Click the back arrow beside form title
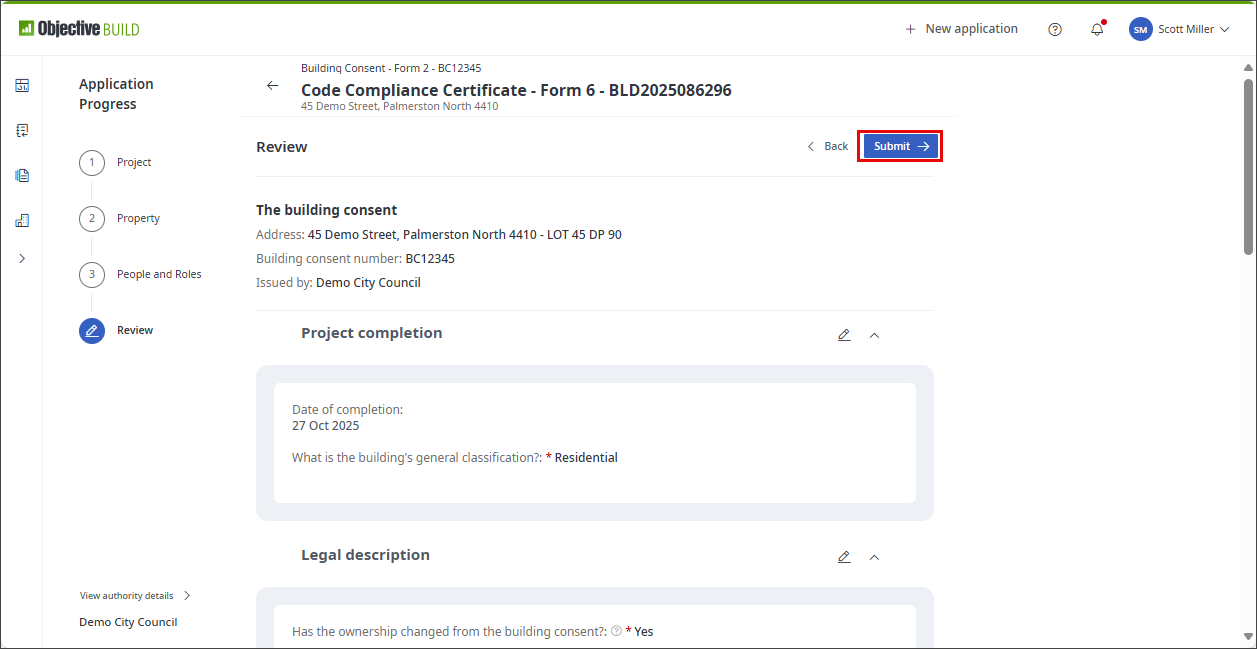 (x=272, y=86)
